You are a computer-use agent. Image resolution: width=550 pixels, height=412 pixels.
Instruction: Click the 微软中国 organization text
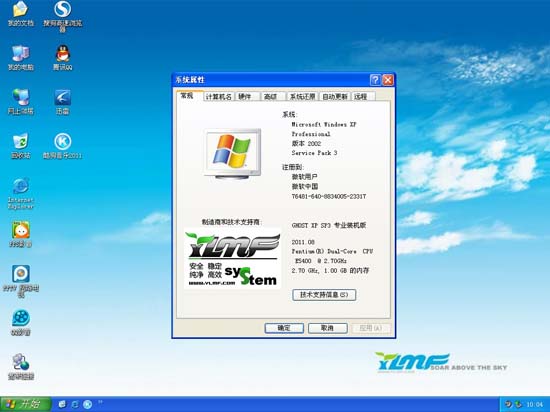pyautogui.click(x=304, y=187)
